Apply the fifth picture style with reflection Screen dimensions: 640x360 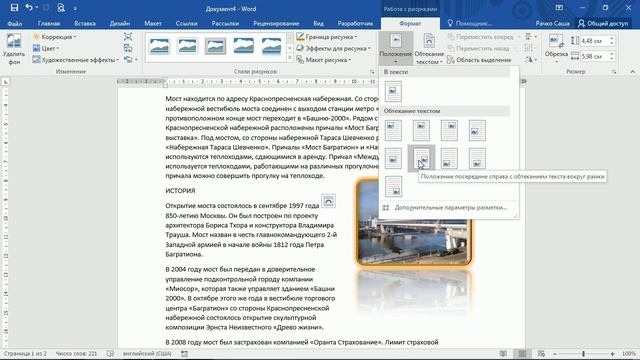271,46
